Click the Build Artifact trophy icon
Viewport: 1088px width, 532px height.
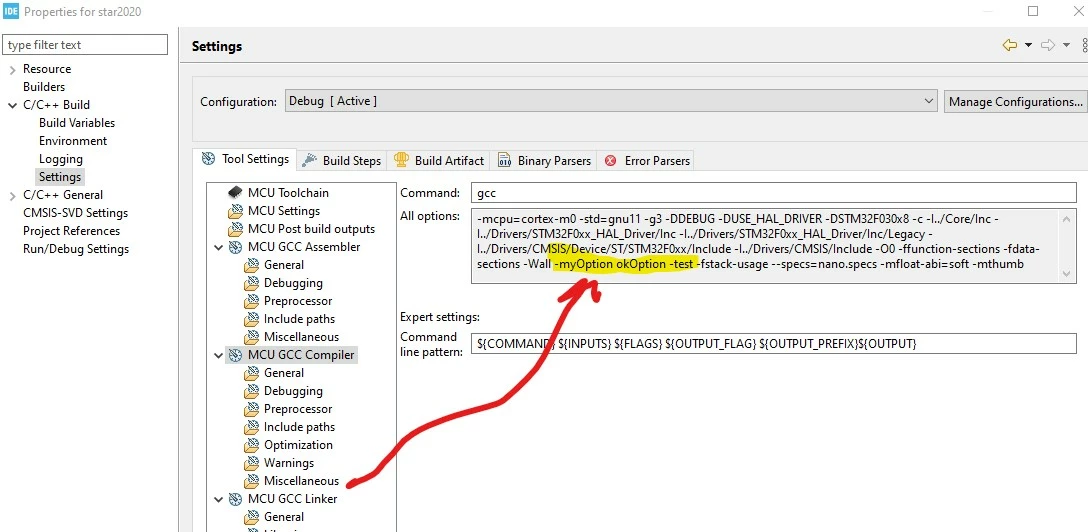tap(401, 160)
